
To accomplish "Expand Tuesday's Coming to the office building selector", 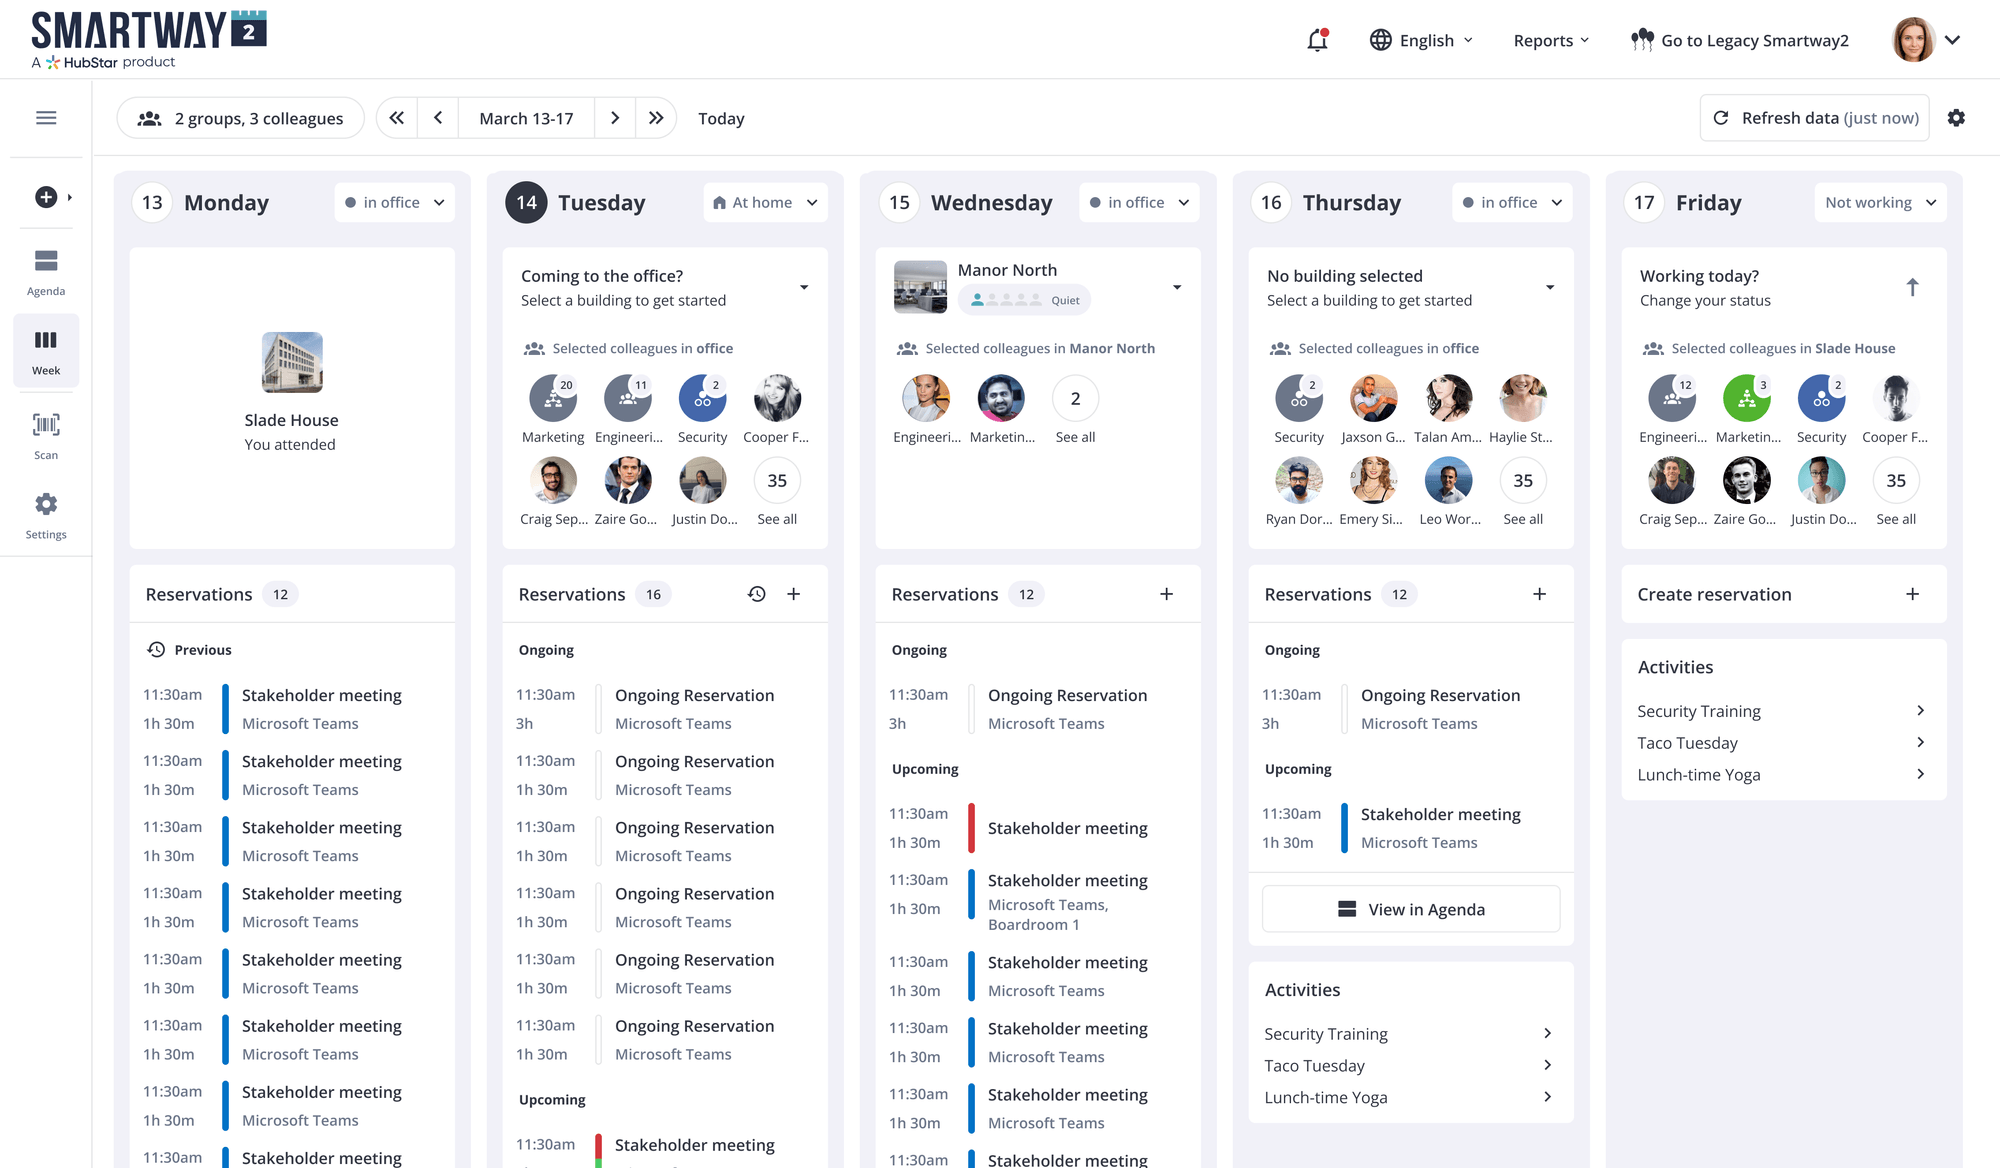I will pos(804,288).
